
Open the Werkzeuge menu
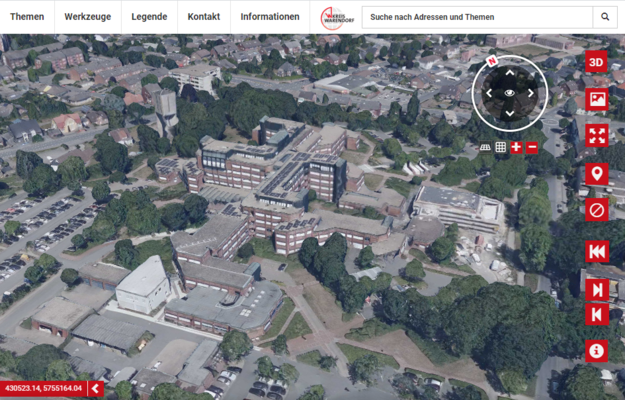click(x=88, y=17)
